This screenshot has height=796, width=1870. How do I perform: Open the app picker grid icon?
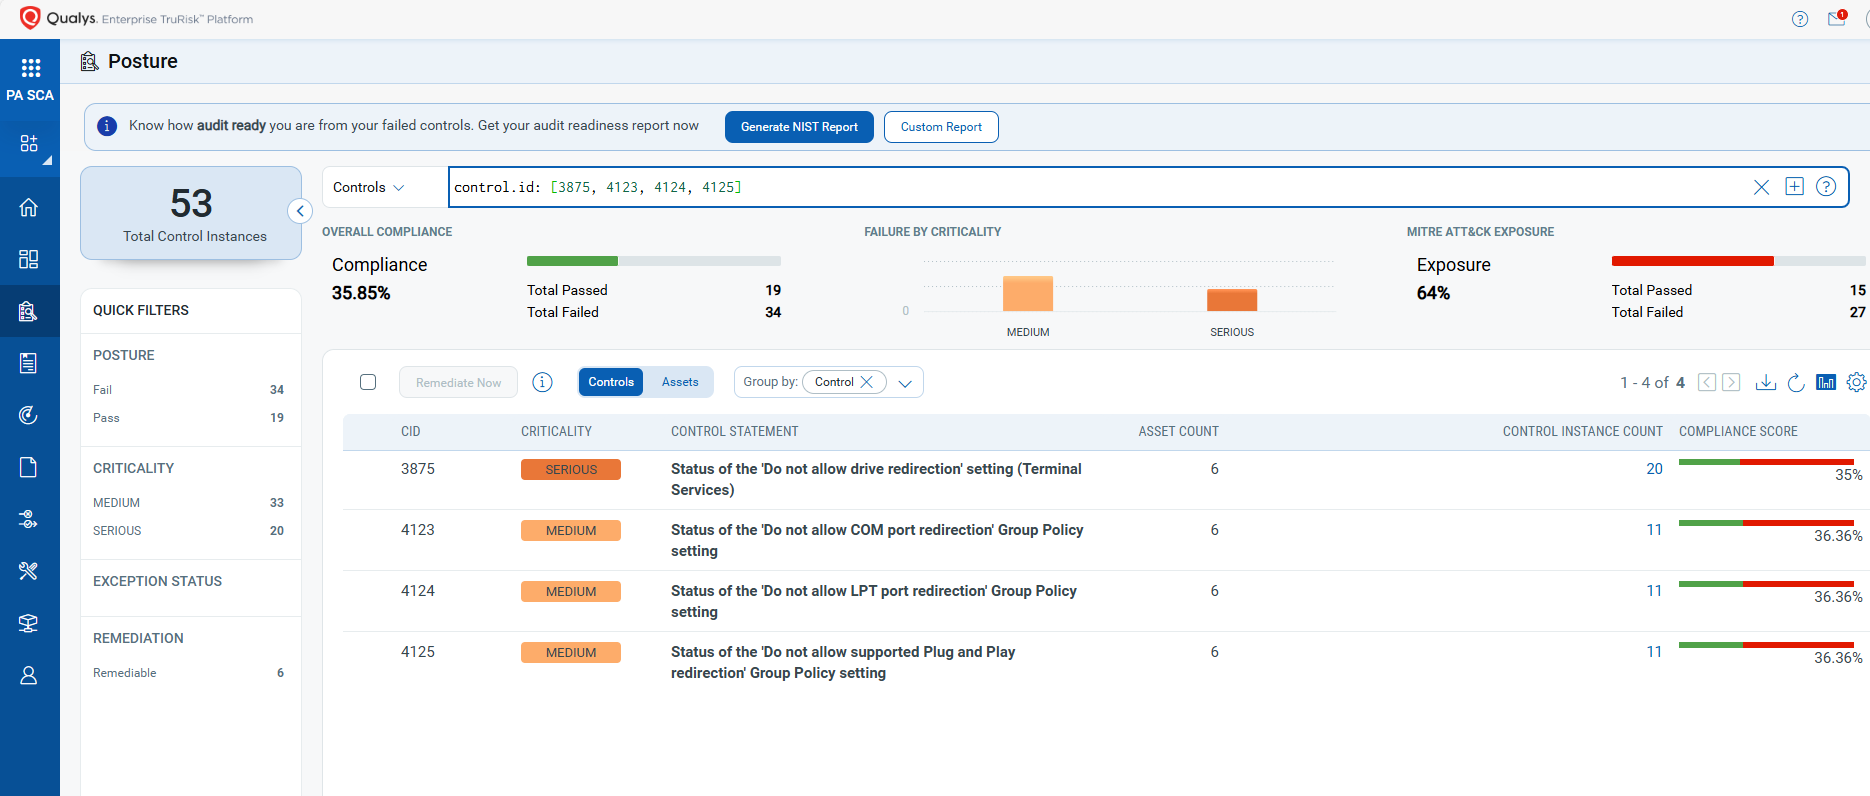(30, 68)
